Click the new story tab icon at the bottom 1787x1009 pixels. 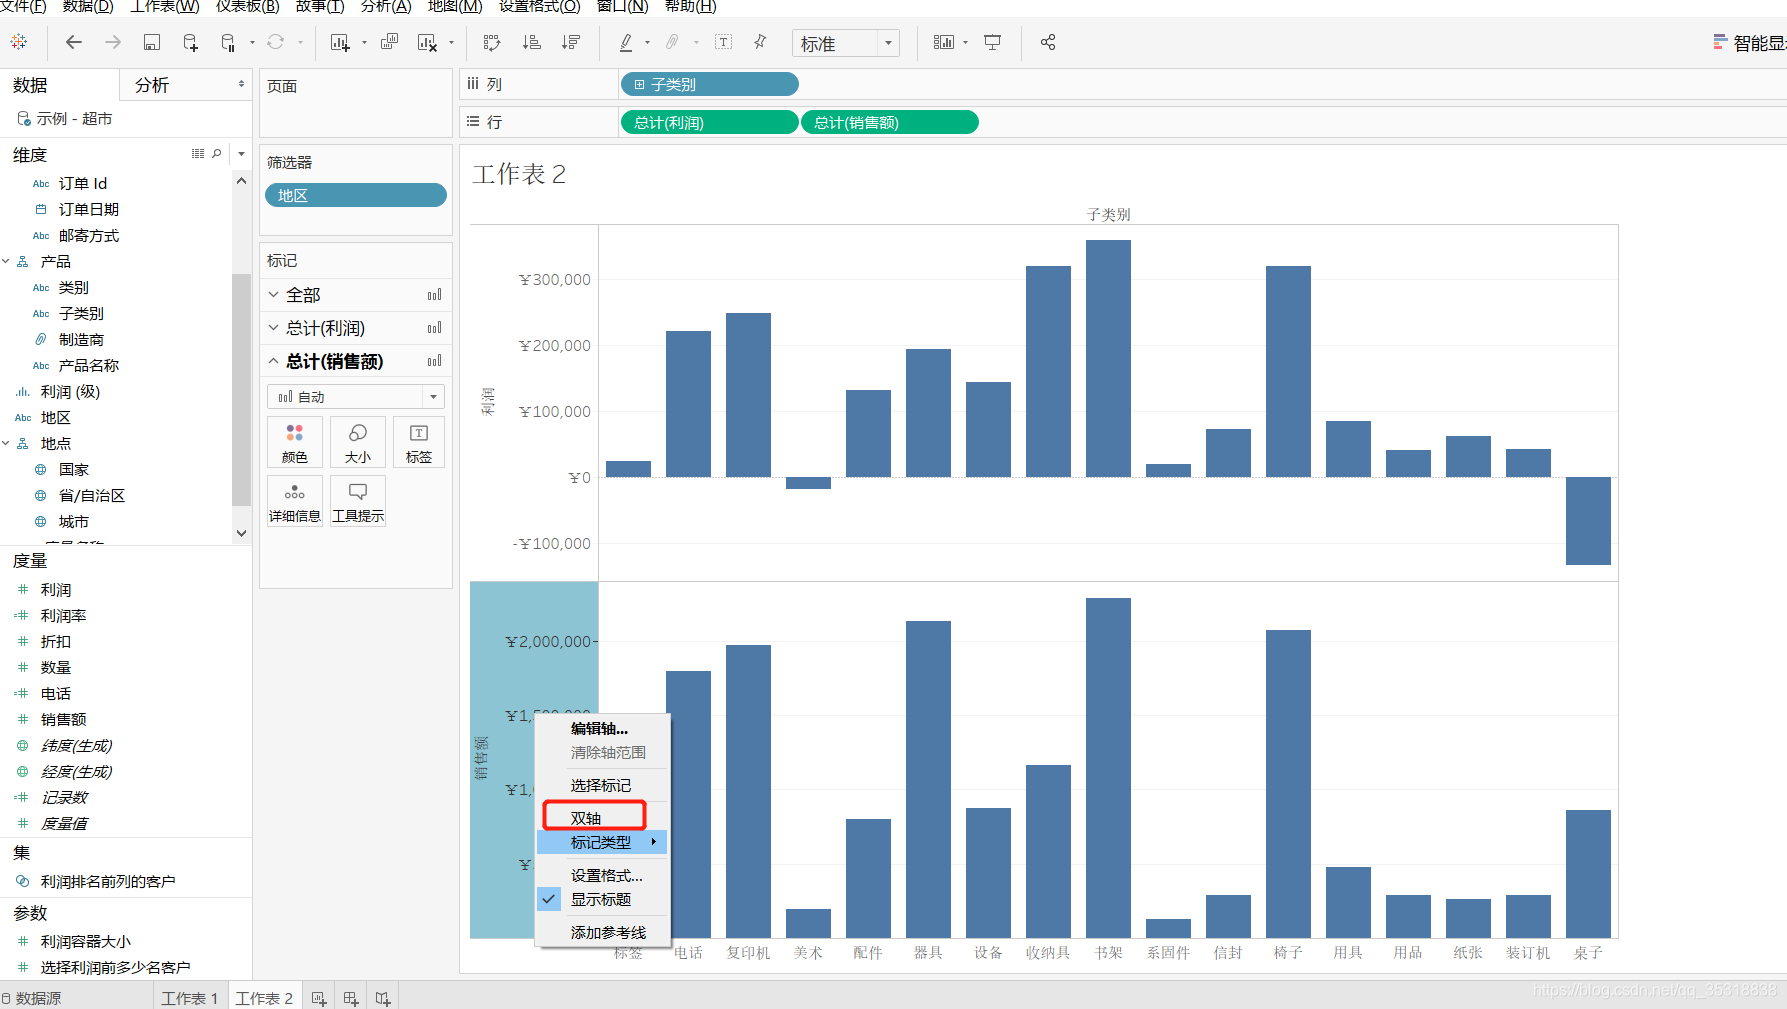383,998
